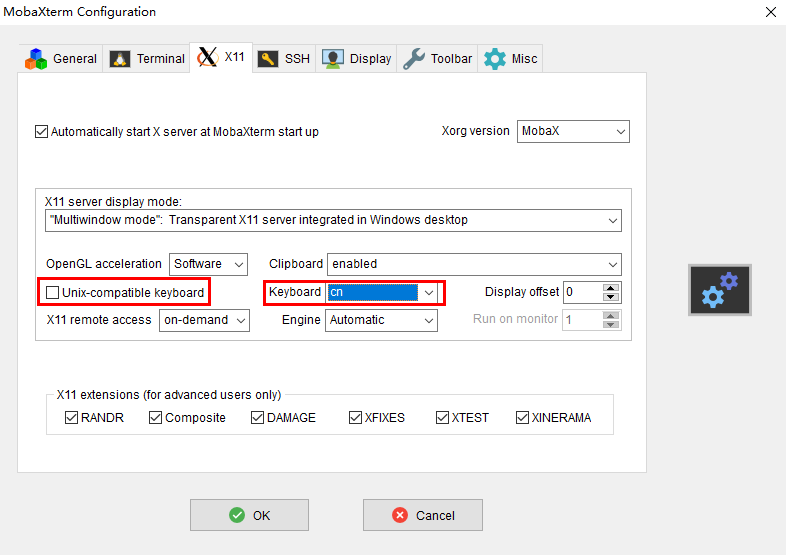Click the Display tab monitor icon
The image size is (786, 555).
(x=333, y=59)
